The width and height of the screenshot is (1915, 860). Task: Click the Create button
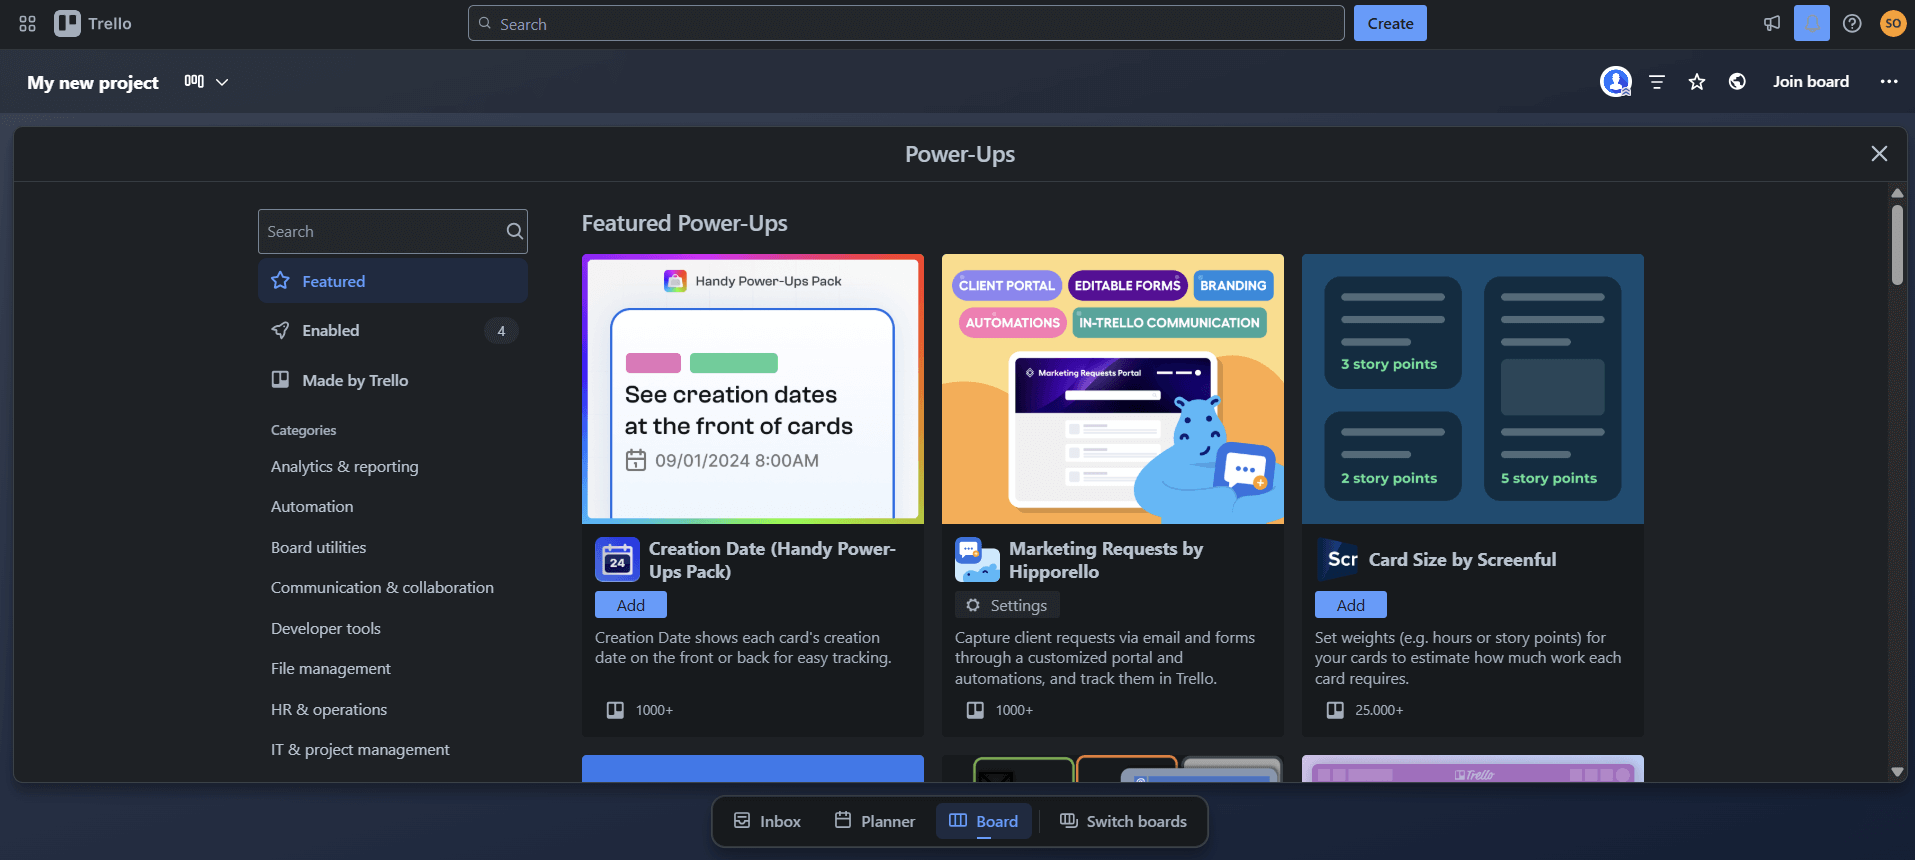(1390, 23)
